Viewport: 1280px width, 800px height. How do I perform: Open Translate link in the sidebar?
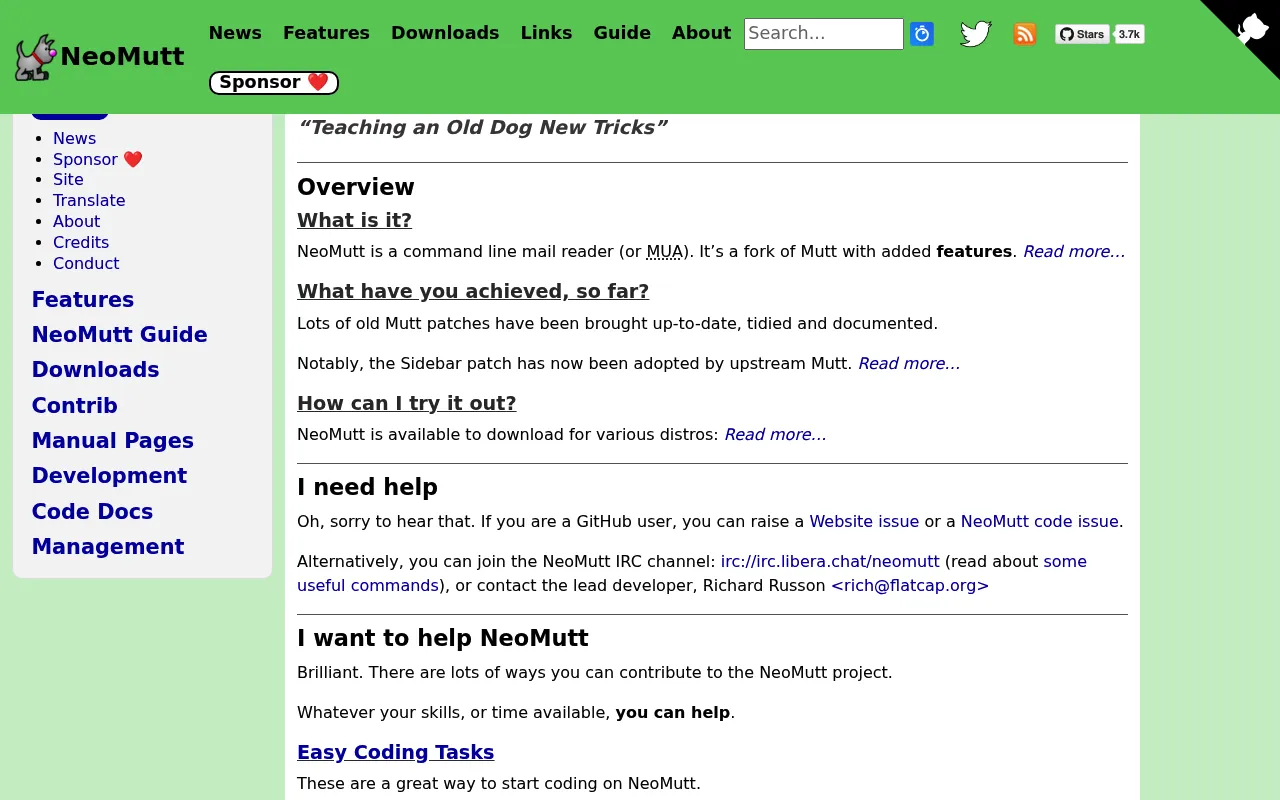pyautogui.click(x=89, y=201)
